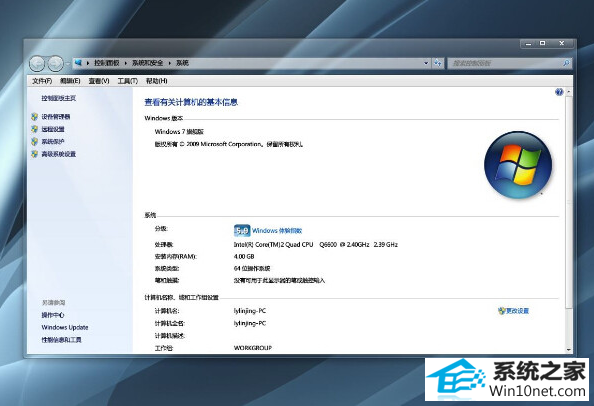Open the address bar history dropdown
This screenshot has width=594, height=406.
tap(426, 63)
